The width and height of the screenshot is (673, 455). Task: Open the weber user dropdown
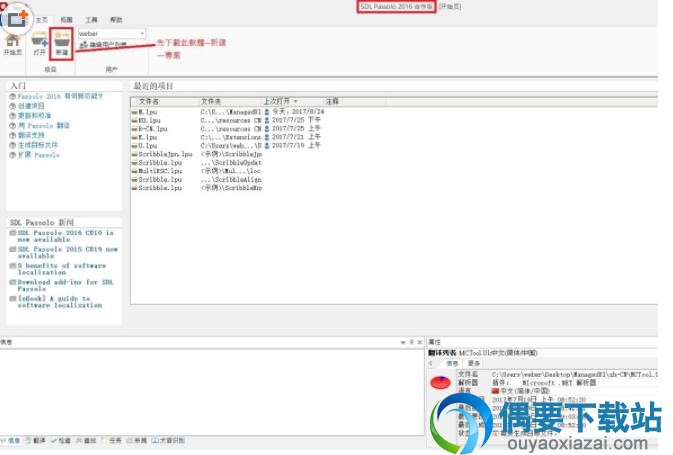click(142, 33)
